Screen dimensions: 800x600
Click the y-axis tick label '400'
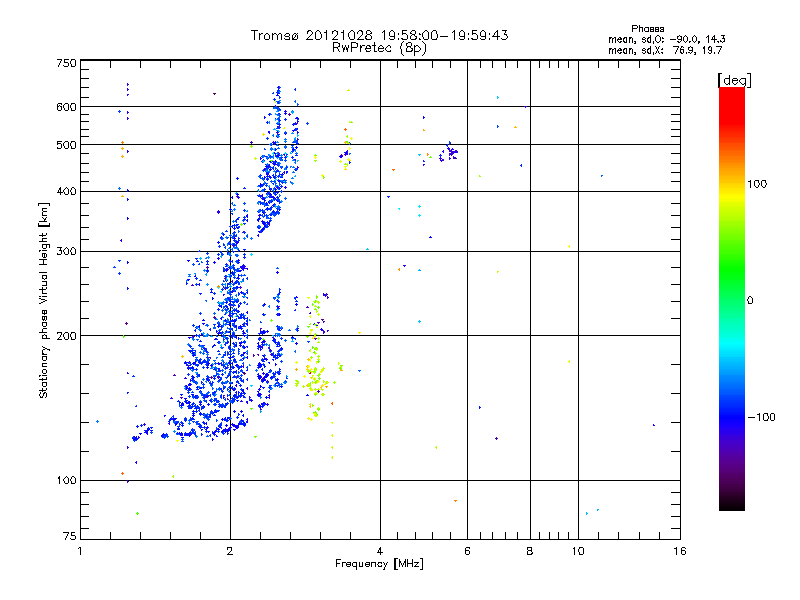pyautogui.click(x=66, y=191)
